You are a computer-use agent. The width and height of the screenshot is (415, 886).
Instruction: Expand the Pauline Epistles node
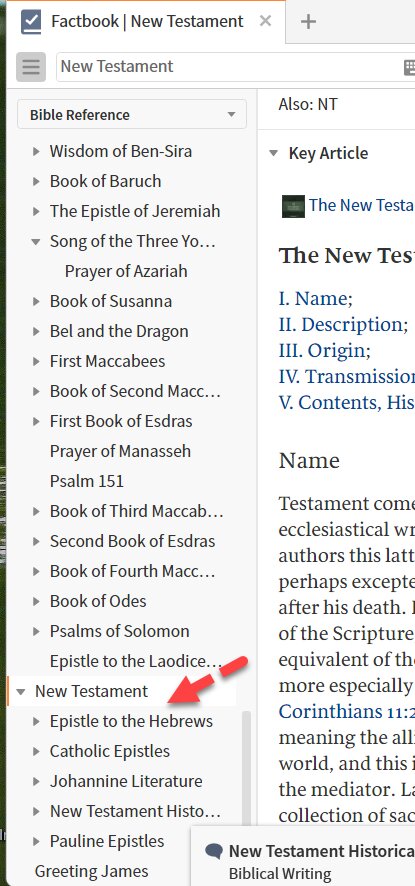tap(36, 841)
